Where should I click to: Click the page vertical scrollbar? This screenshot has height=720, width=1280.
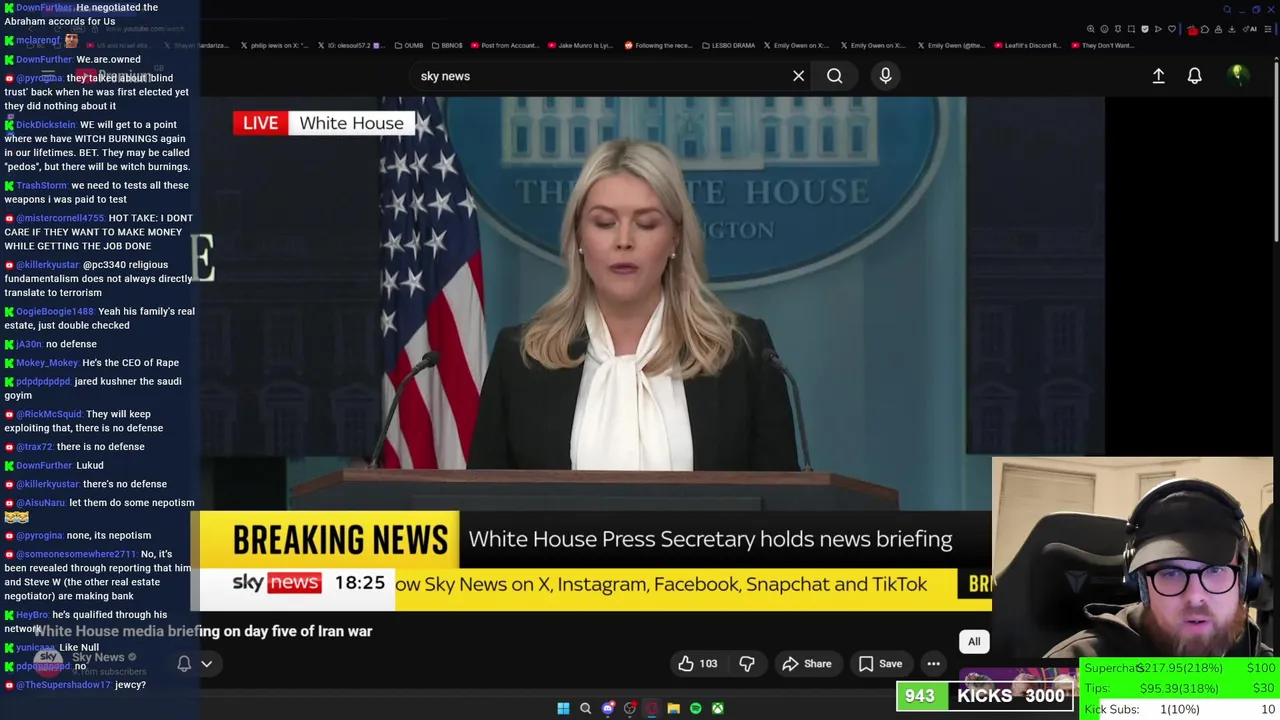coord(1276,150)
